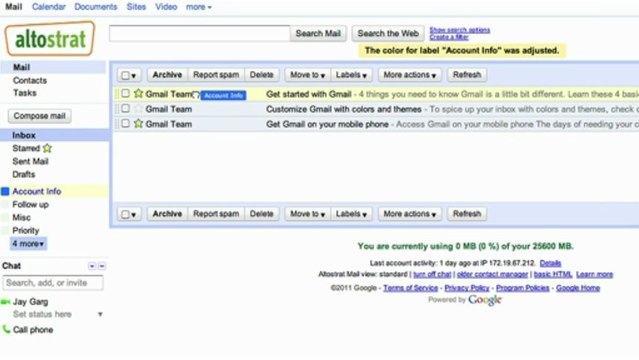639x360 pixels.
Task: Select the Account Info label in sidebar
Action: 37,191
